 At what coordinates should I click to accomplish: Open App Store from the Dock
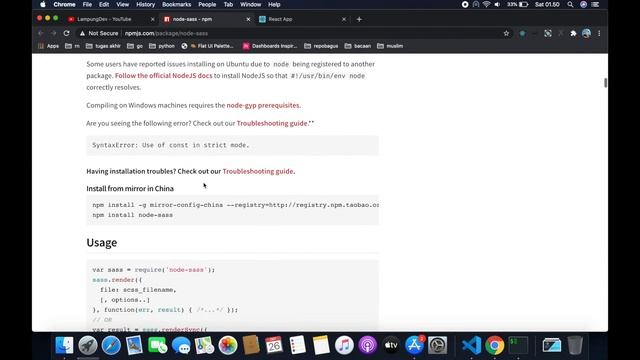tap(414, 345)
